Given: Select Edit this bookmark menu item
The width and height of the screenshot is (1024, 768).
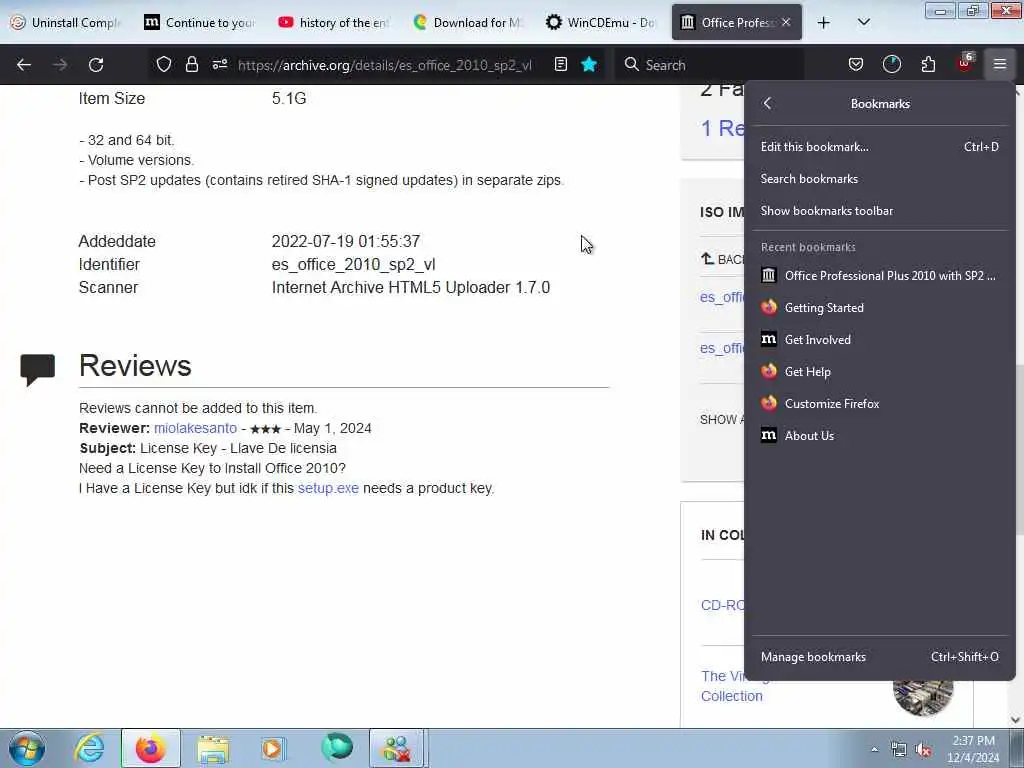Looking at the screenshot, I should [x=880, y=147].
